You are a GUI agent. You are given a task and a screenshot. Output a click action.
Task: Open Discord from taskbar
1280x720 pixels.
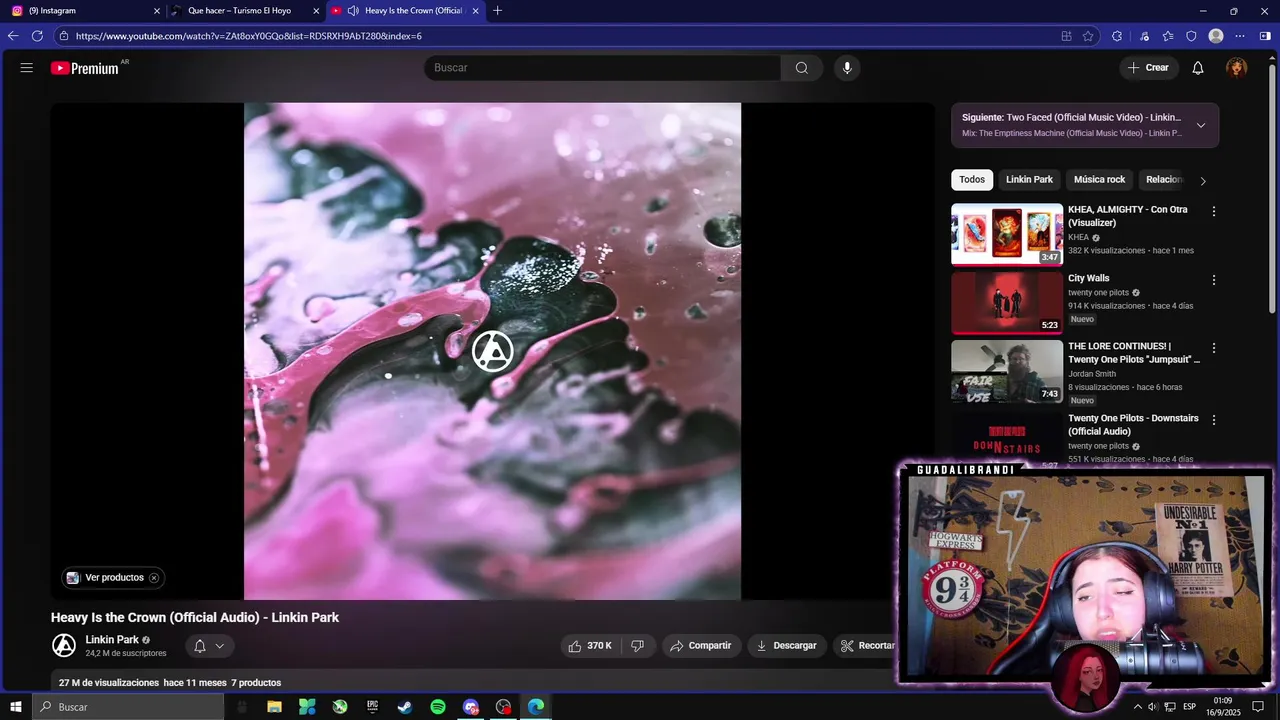[x=471, y=707]
